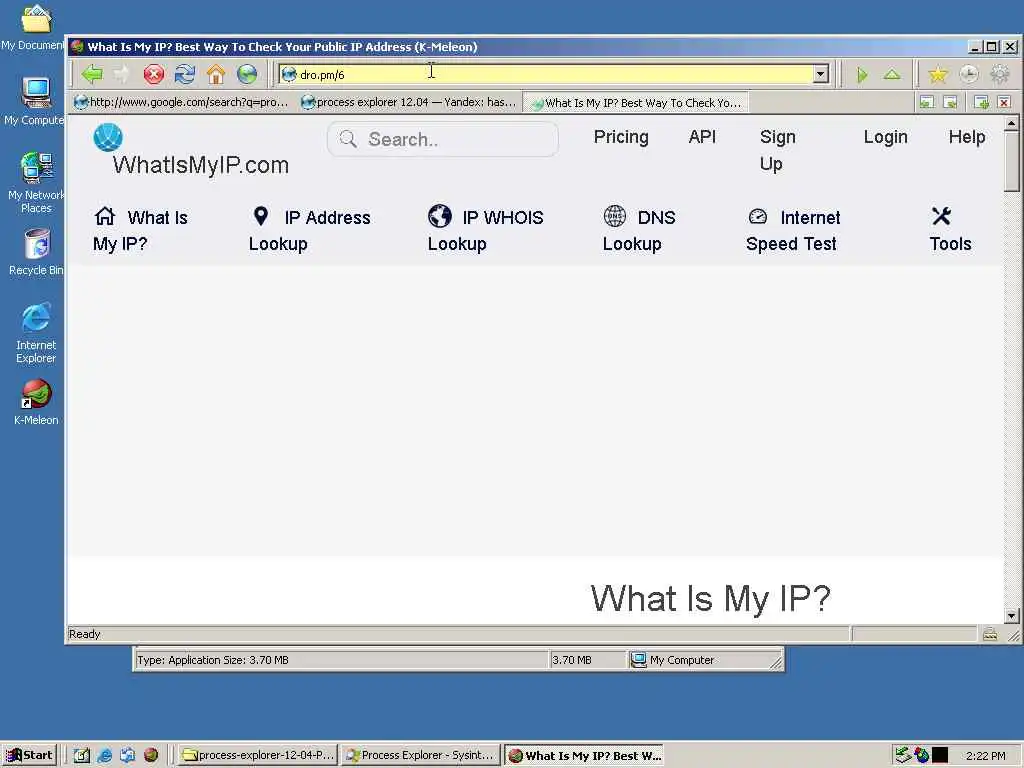Switch to Process Explorer - Sysinternals taskbar button
This screenshot has height=768, width=1024.
click(x=421, y=755)
